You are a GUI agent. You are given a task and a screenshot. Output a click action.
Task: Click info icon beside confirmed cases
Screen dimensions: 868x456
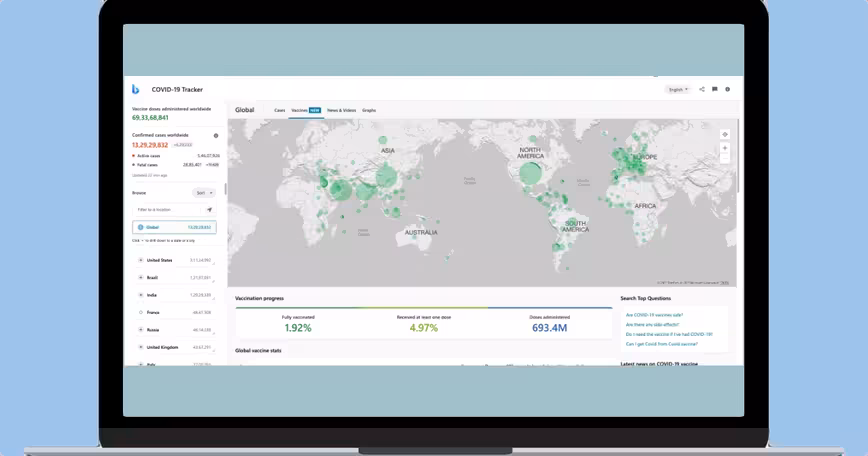click(x=215, y=135)
